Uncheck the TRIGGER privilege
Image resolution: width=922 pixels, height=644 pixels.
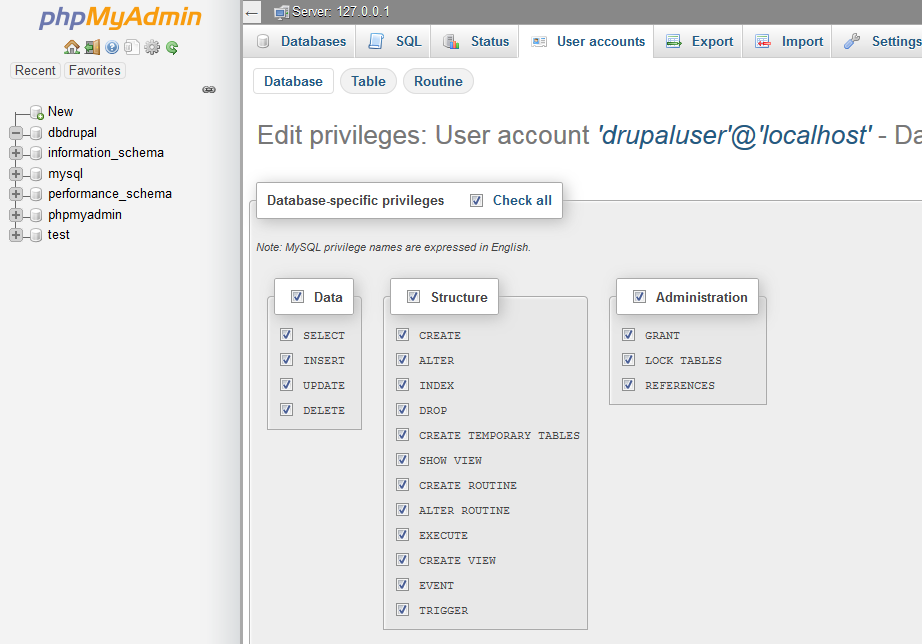point(402,609)
